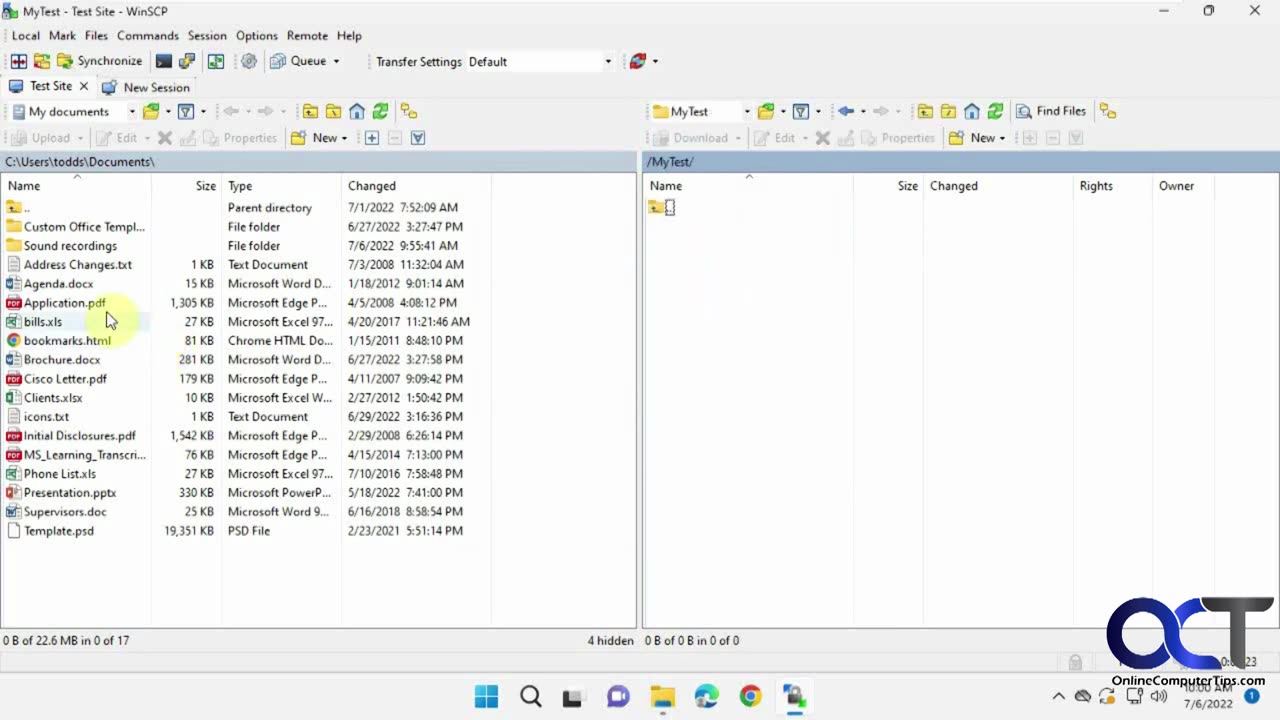Screen dimensions: 1280x720
Task: Click local select files plus icon
Action: point(372,138)
